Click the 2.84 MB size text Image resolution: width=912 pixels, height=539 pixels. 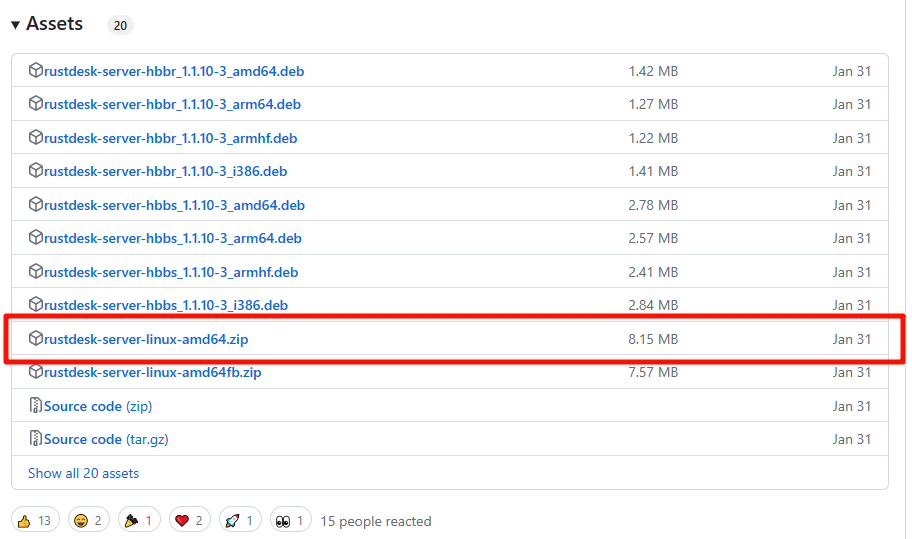coord(653,305)
